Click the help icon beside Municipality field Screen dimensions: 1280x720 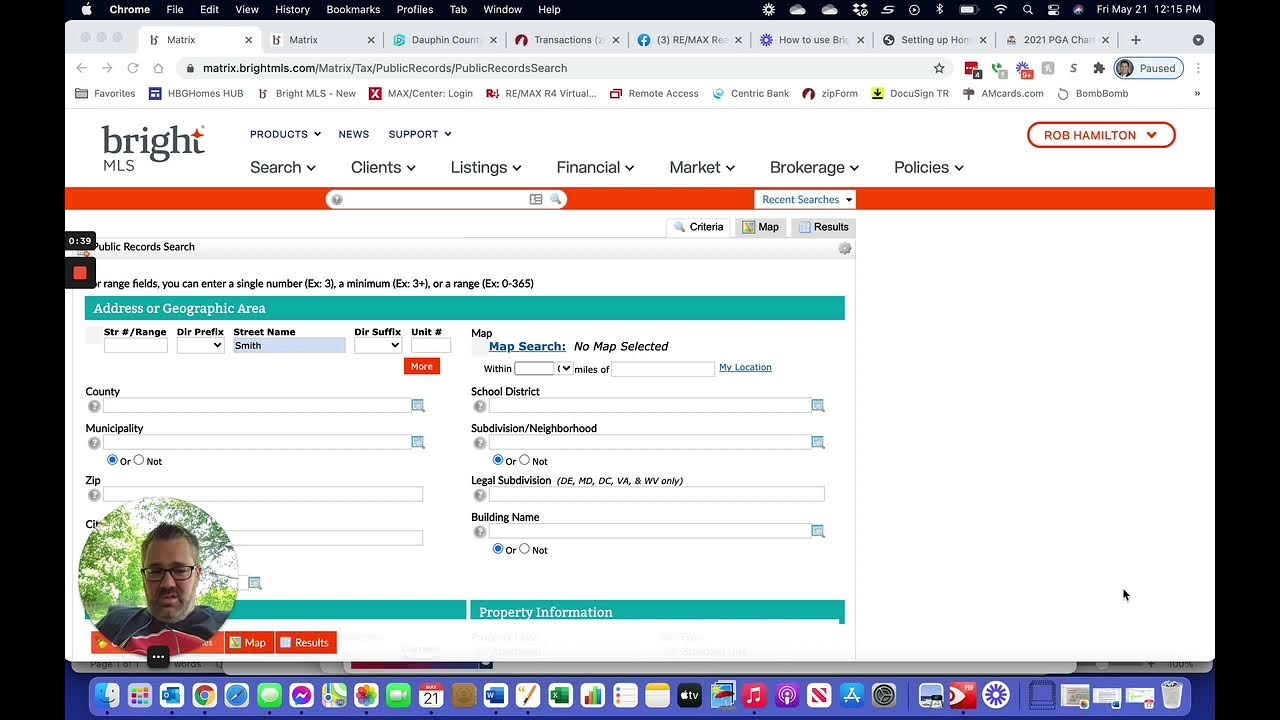pos(94,443)
